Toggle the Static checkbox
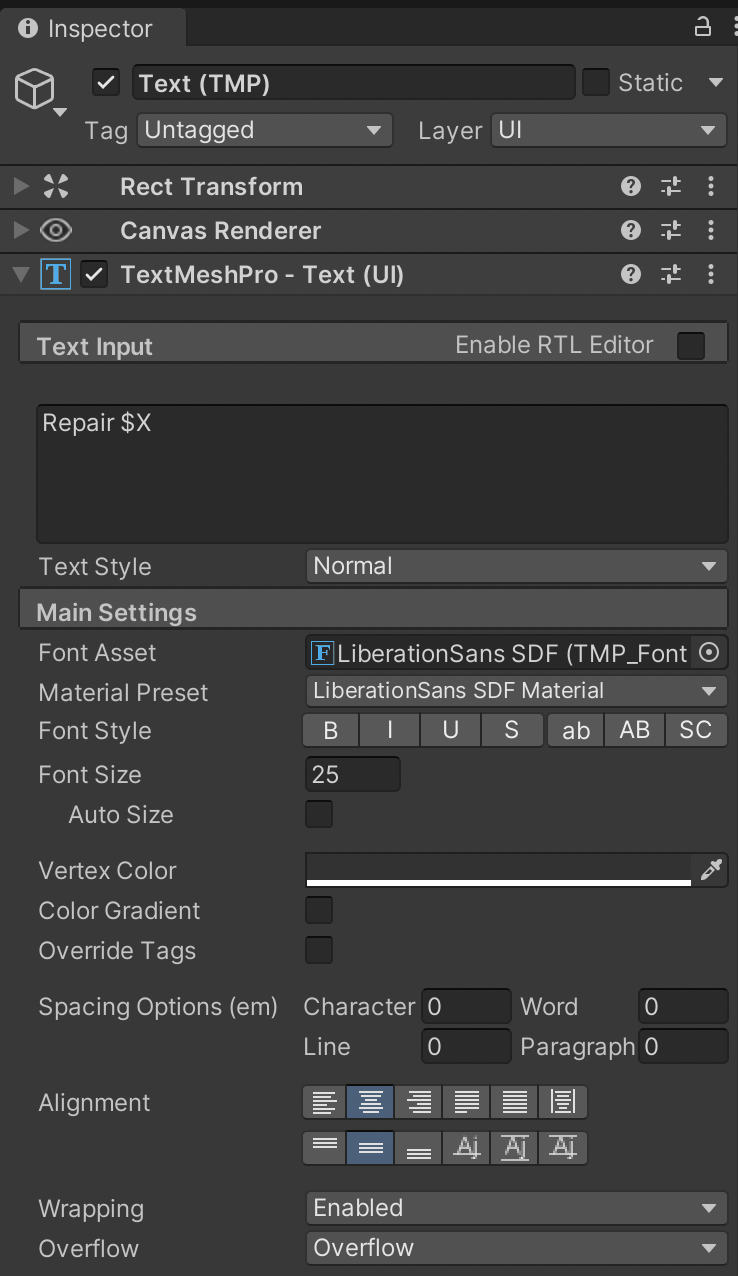Image resolution: width=738 pixels, height=1276 pixels. (596, 83)
